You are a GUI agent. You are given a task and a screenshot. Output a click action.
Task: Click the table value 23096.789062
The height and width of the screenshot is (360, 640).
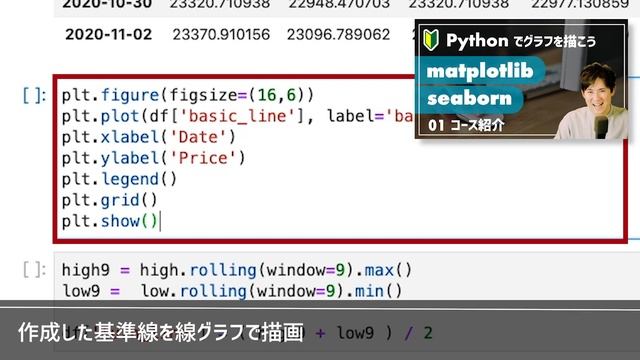(338, 34)
